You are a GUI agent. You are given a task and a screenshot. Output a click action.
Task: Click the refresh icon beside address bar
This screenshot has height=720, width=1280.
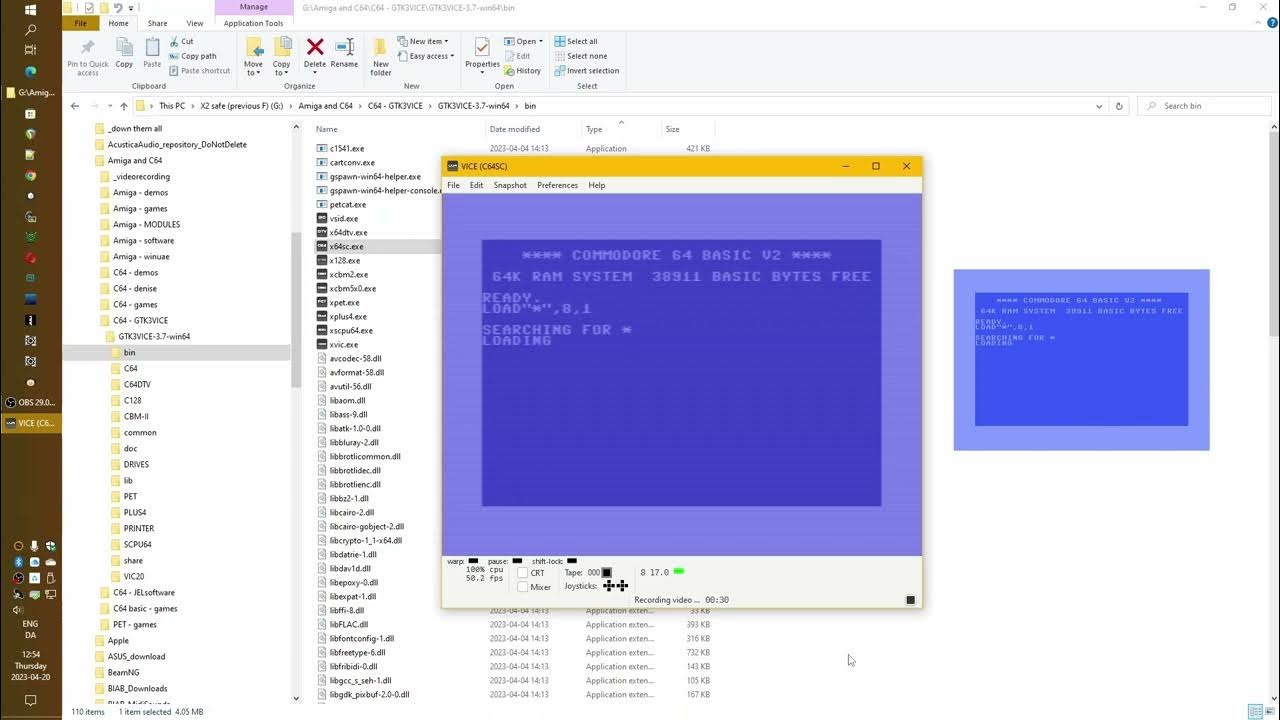point(1119,106)
